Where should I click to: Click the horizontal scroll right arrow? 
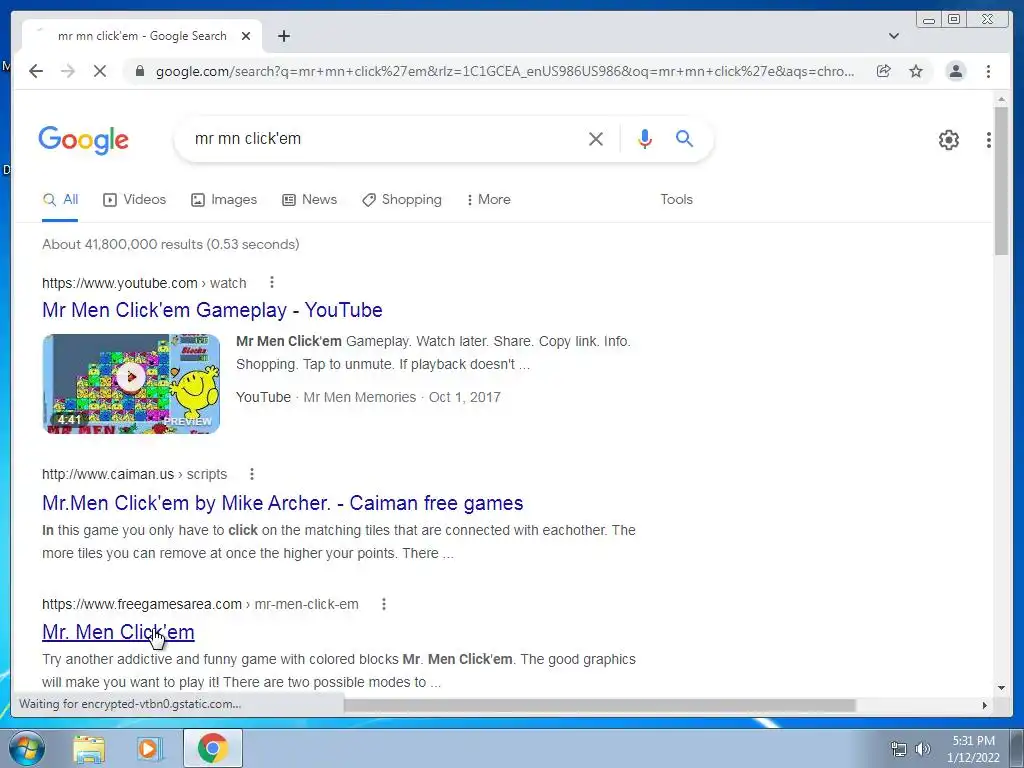[x=984, y=705]
